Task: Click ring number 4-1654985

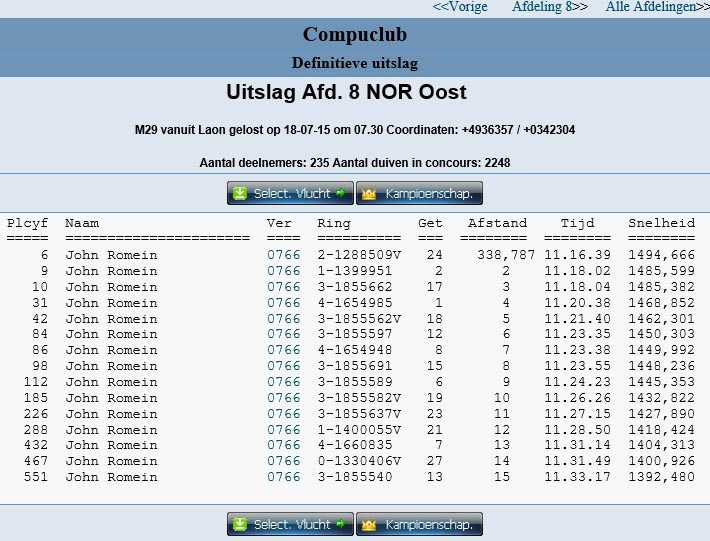Action: (355, 302)
